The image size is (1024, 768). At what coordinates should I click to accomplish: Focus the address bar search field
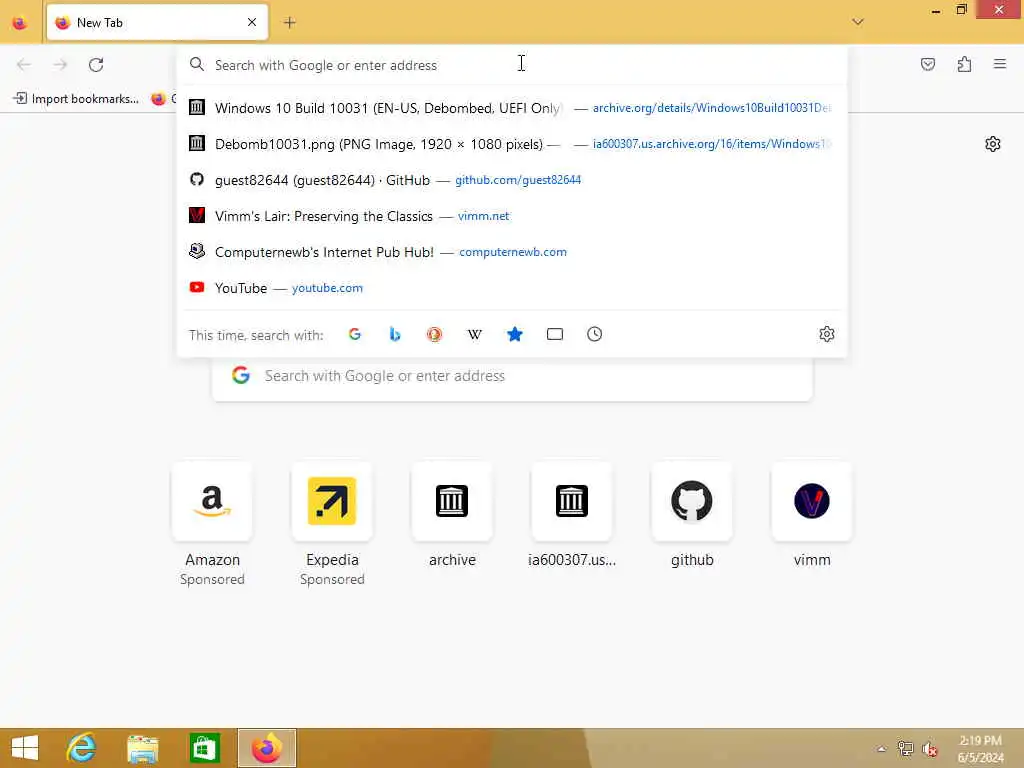click(x=512, y=65)
